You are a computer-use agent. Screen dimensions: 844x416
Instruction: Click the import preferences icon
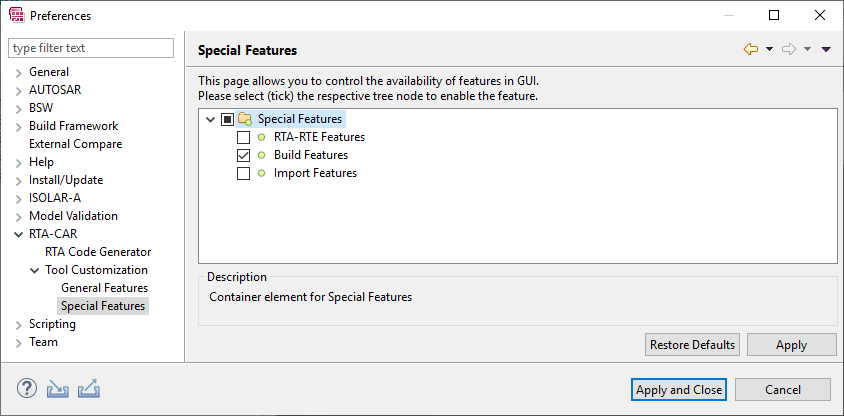point(58,389)
